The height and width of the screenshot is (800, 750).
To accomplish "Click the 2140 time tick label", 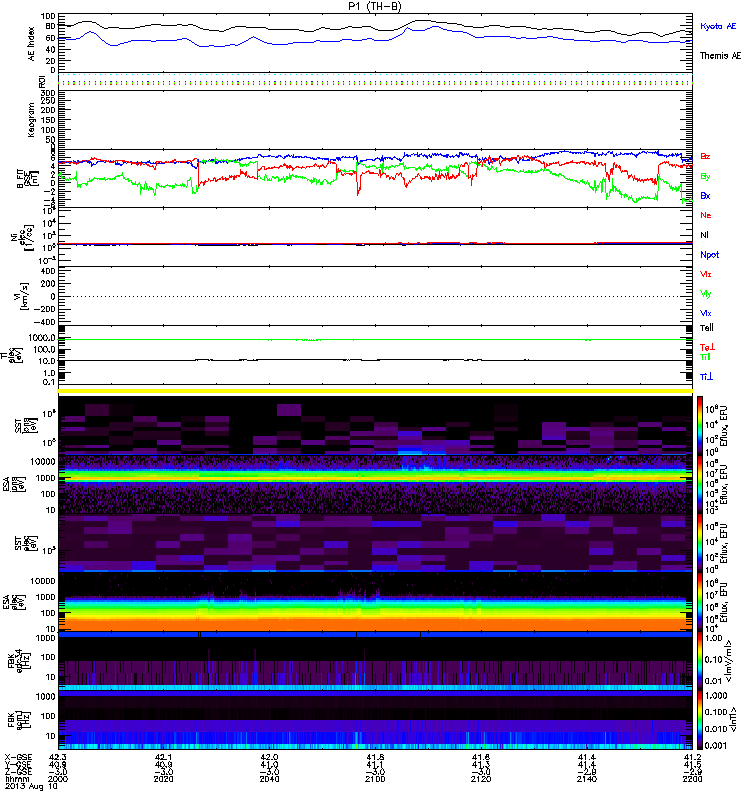I will [587, 779].
